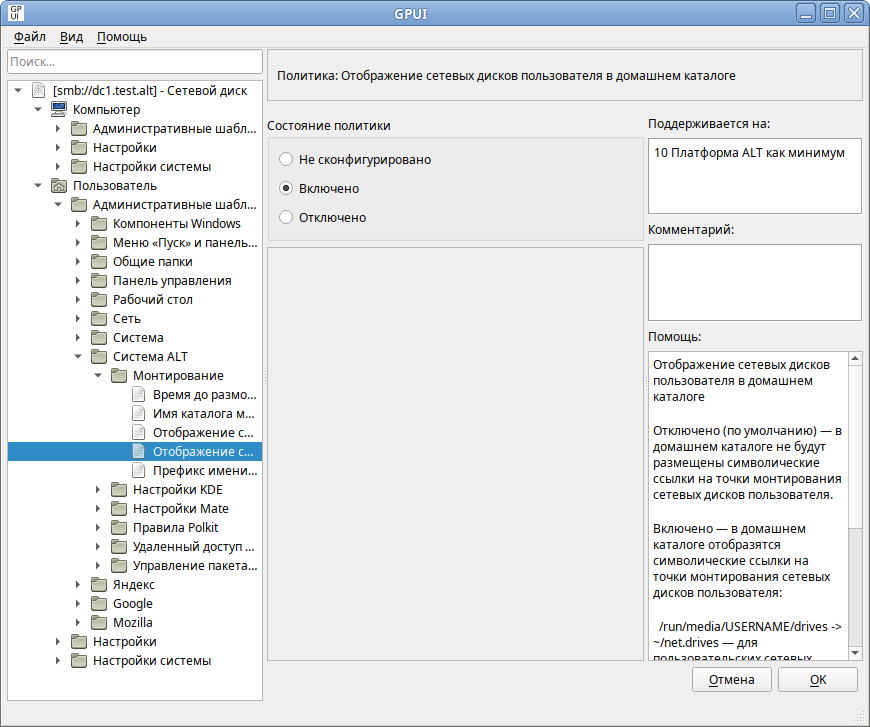
Task: Collapse the Система ALT branch
Action: point(78,356)
